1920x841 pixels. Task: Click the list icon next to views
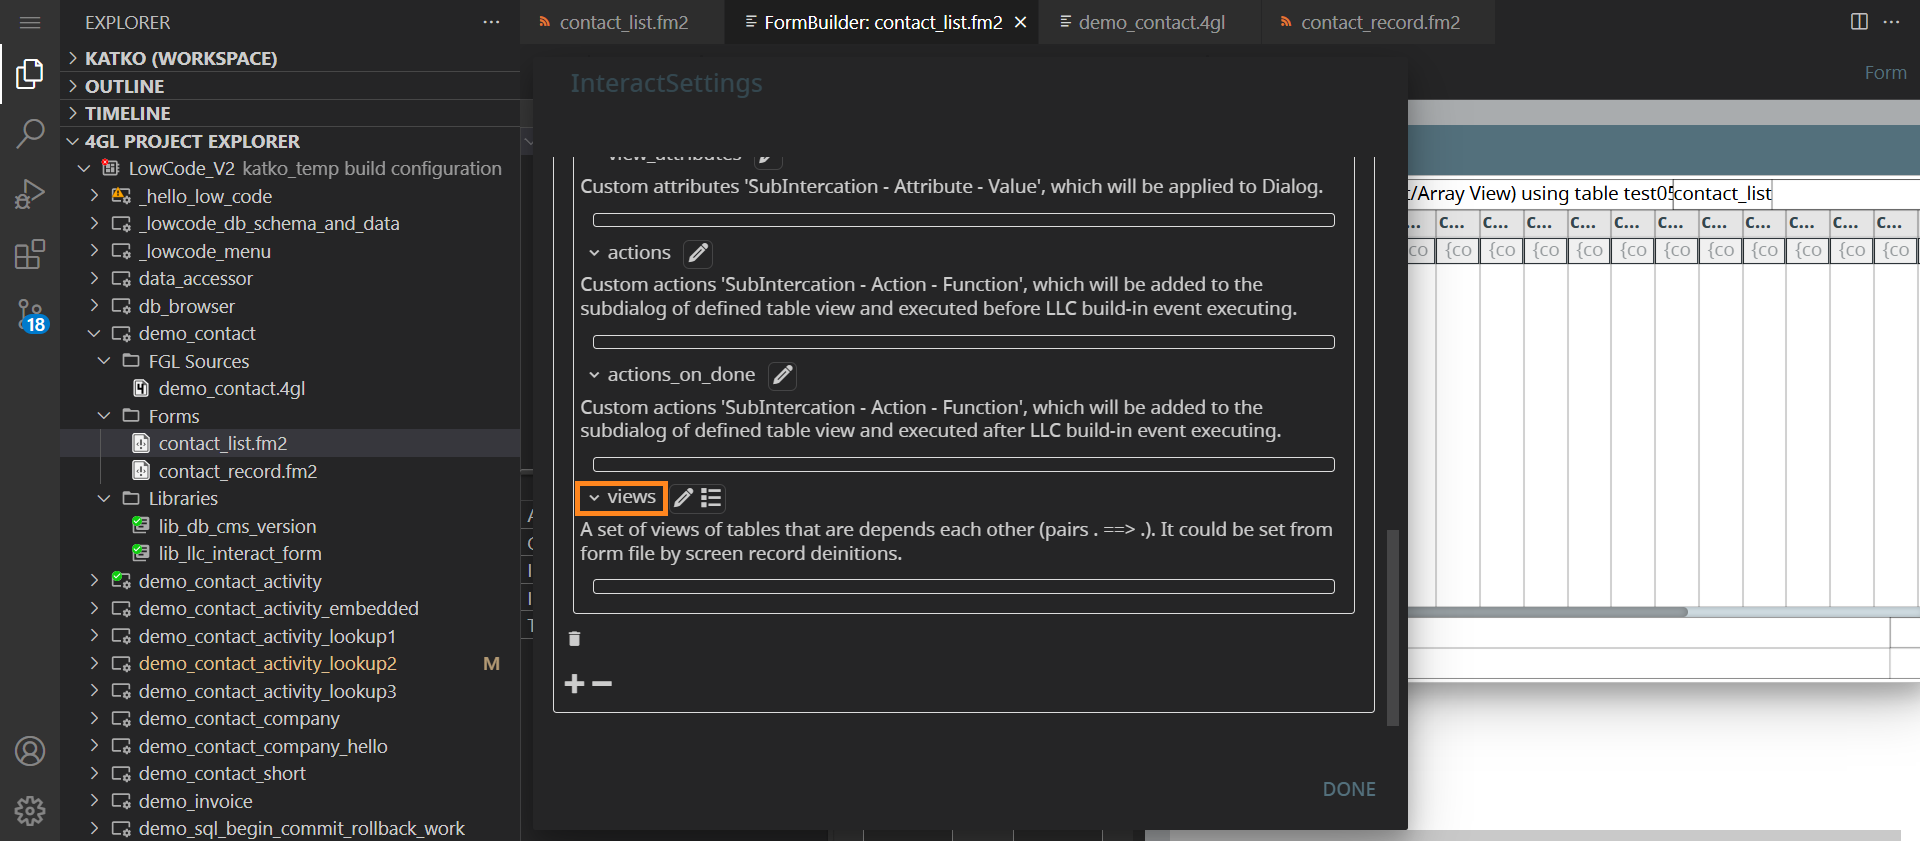pos(711,498)
